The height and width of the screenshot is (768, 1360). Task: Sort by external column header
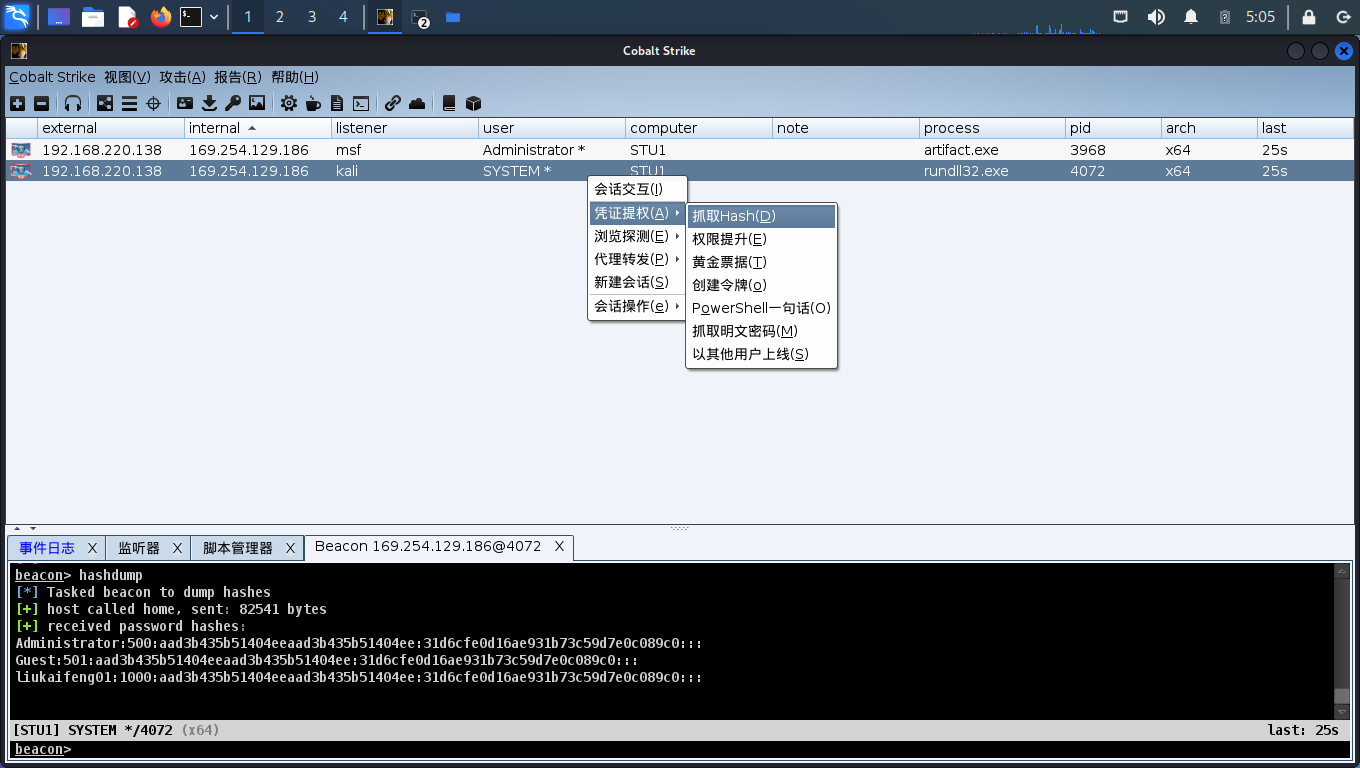111,128
